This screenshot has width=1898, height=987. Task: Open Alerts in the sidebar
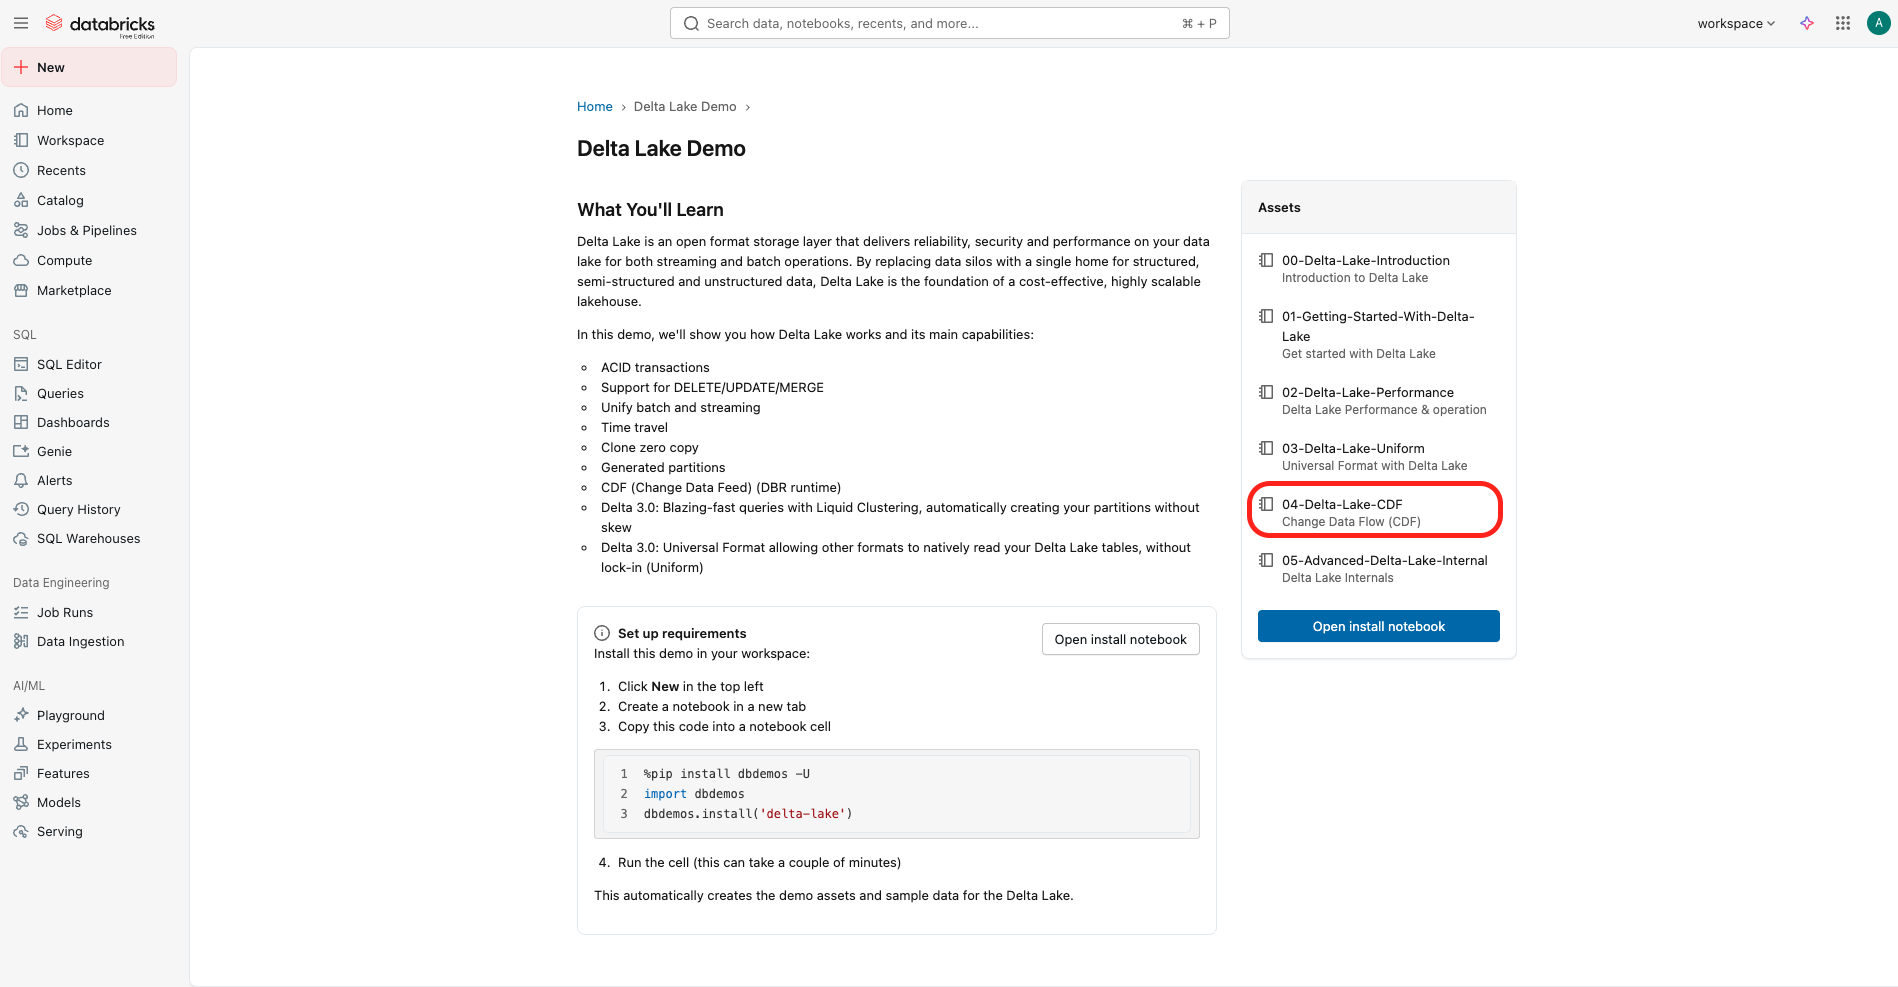point(54,480)
